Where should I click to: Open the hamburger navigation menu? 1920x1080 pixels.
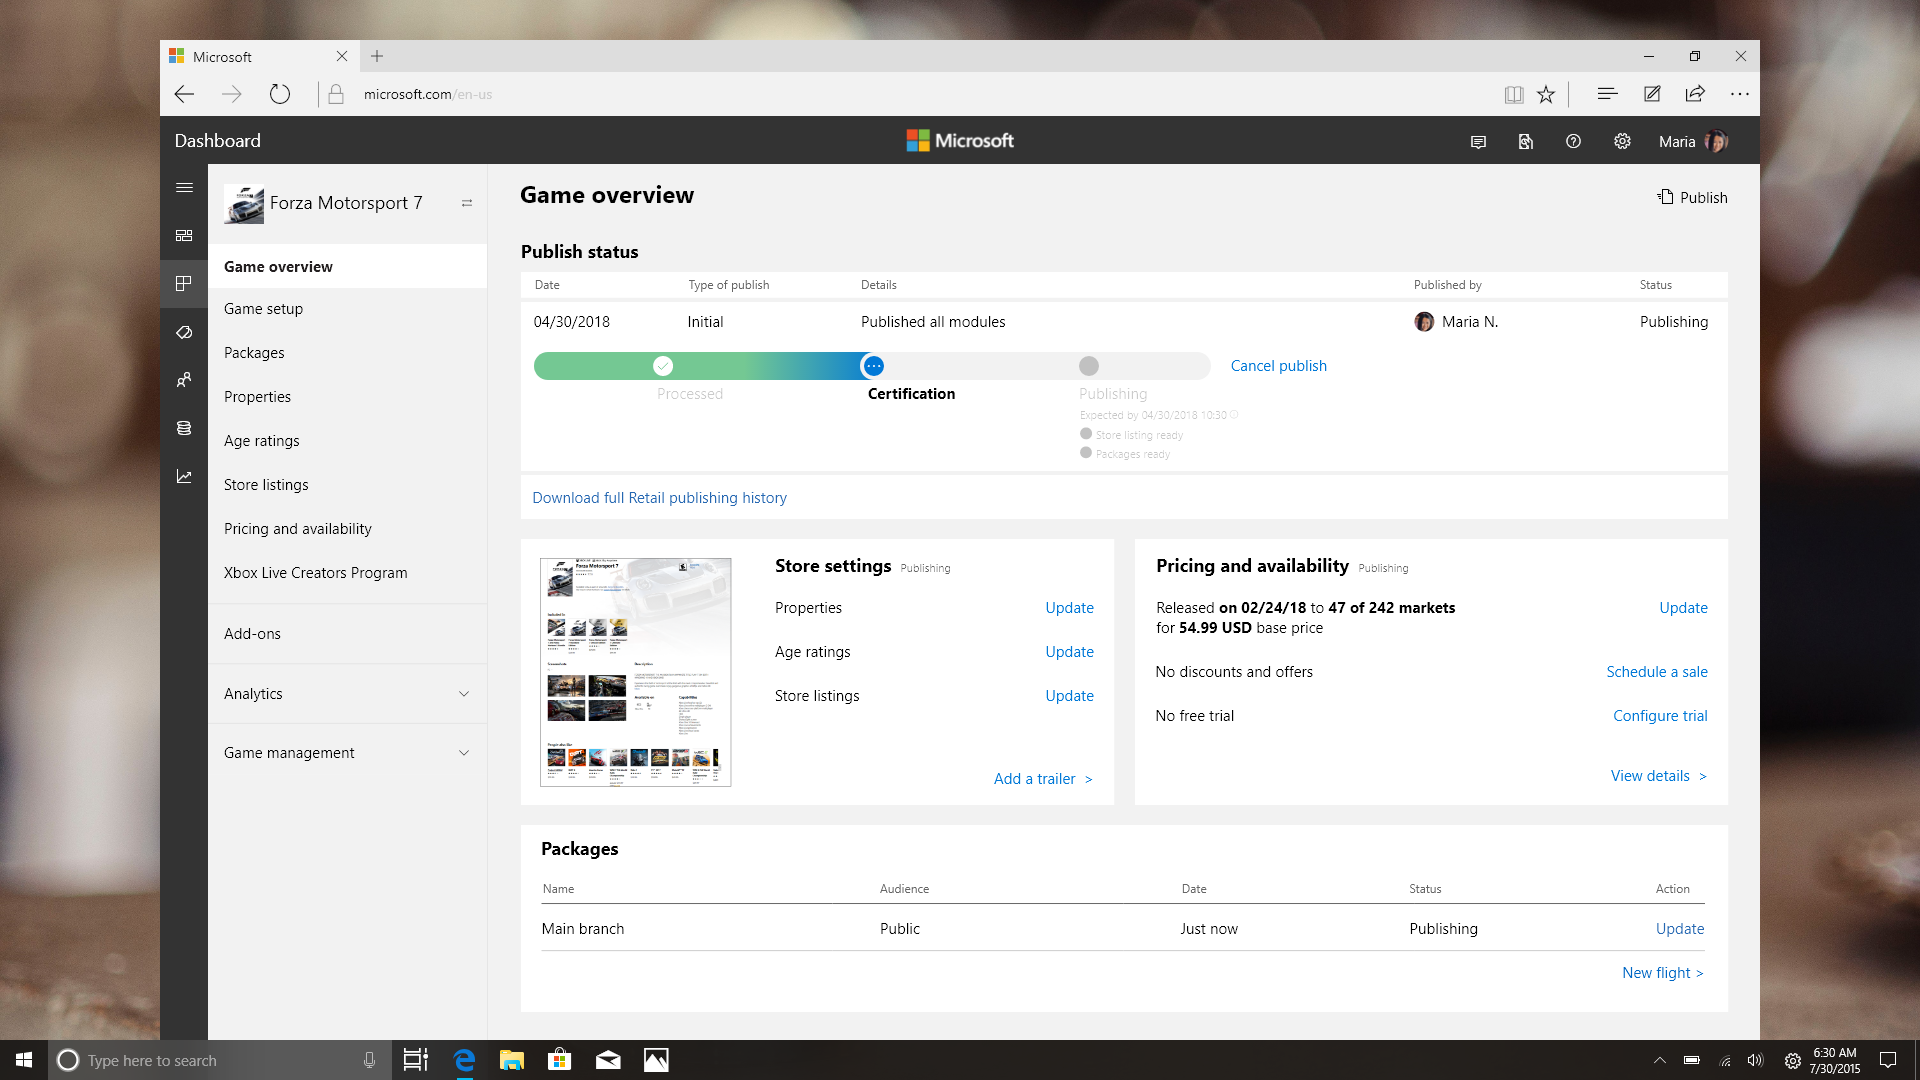pyautogui.click(x=184, y=188)
